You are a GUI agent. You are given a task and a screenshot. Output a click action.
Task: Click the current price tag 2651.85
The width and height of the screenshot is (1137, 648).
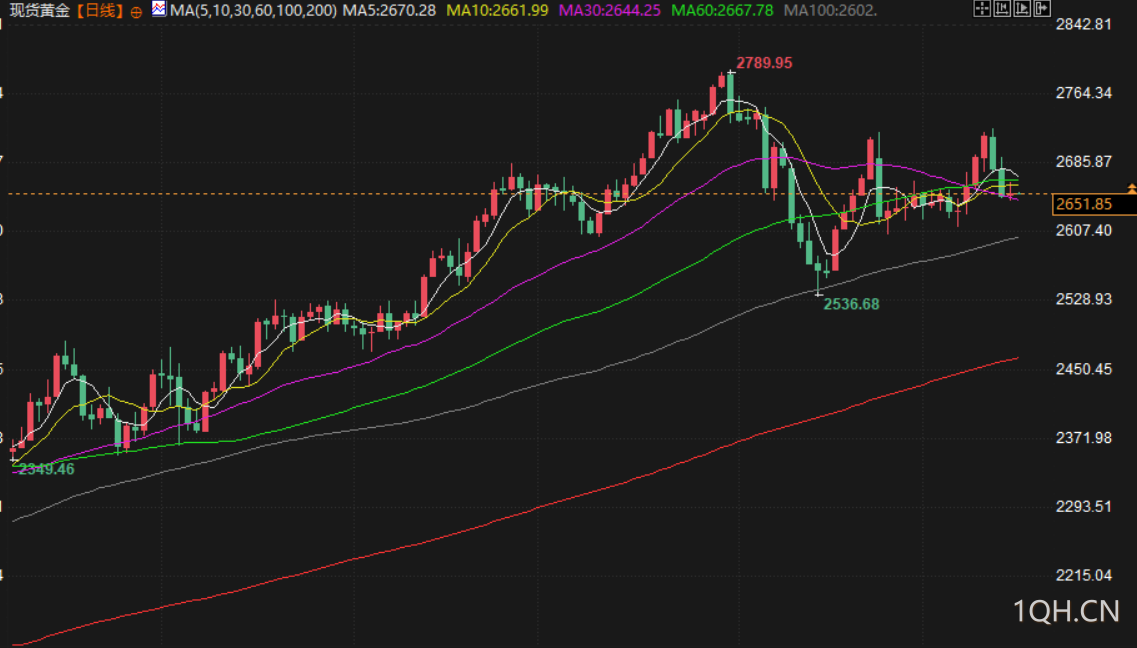click(x=1094, y=204)
